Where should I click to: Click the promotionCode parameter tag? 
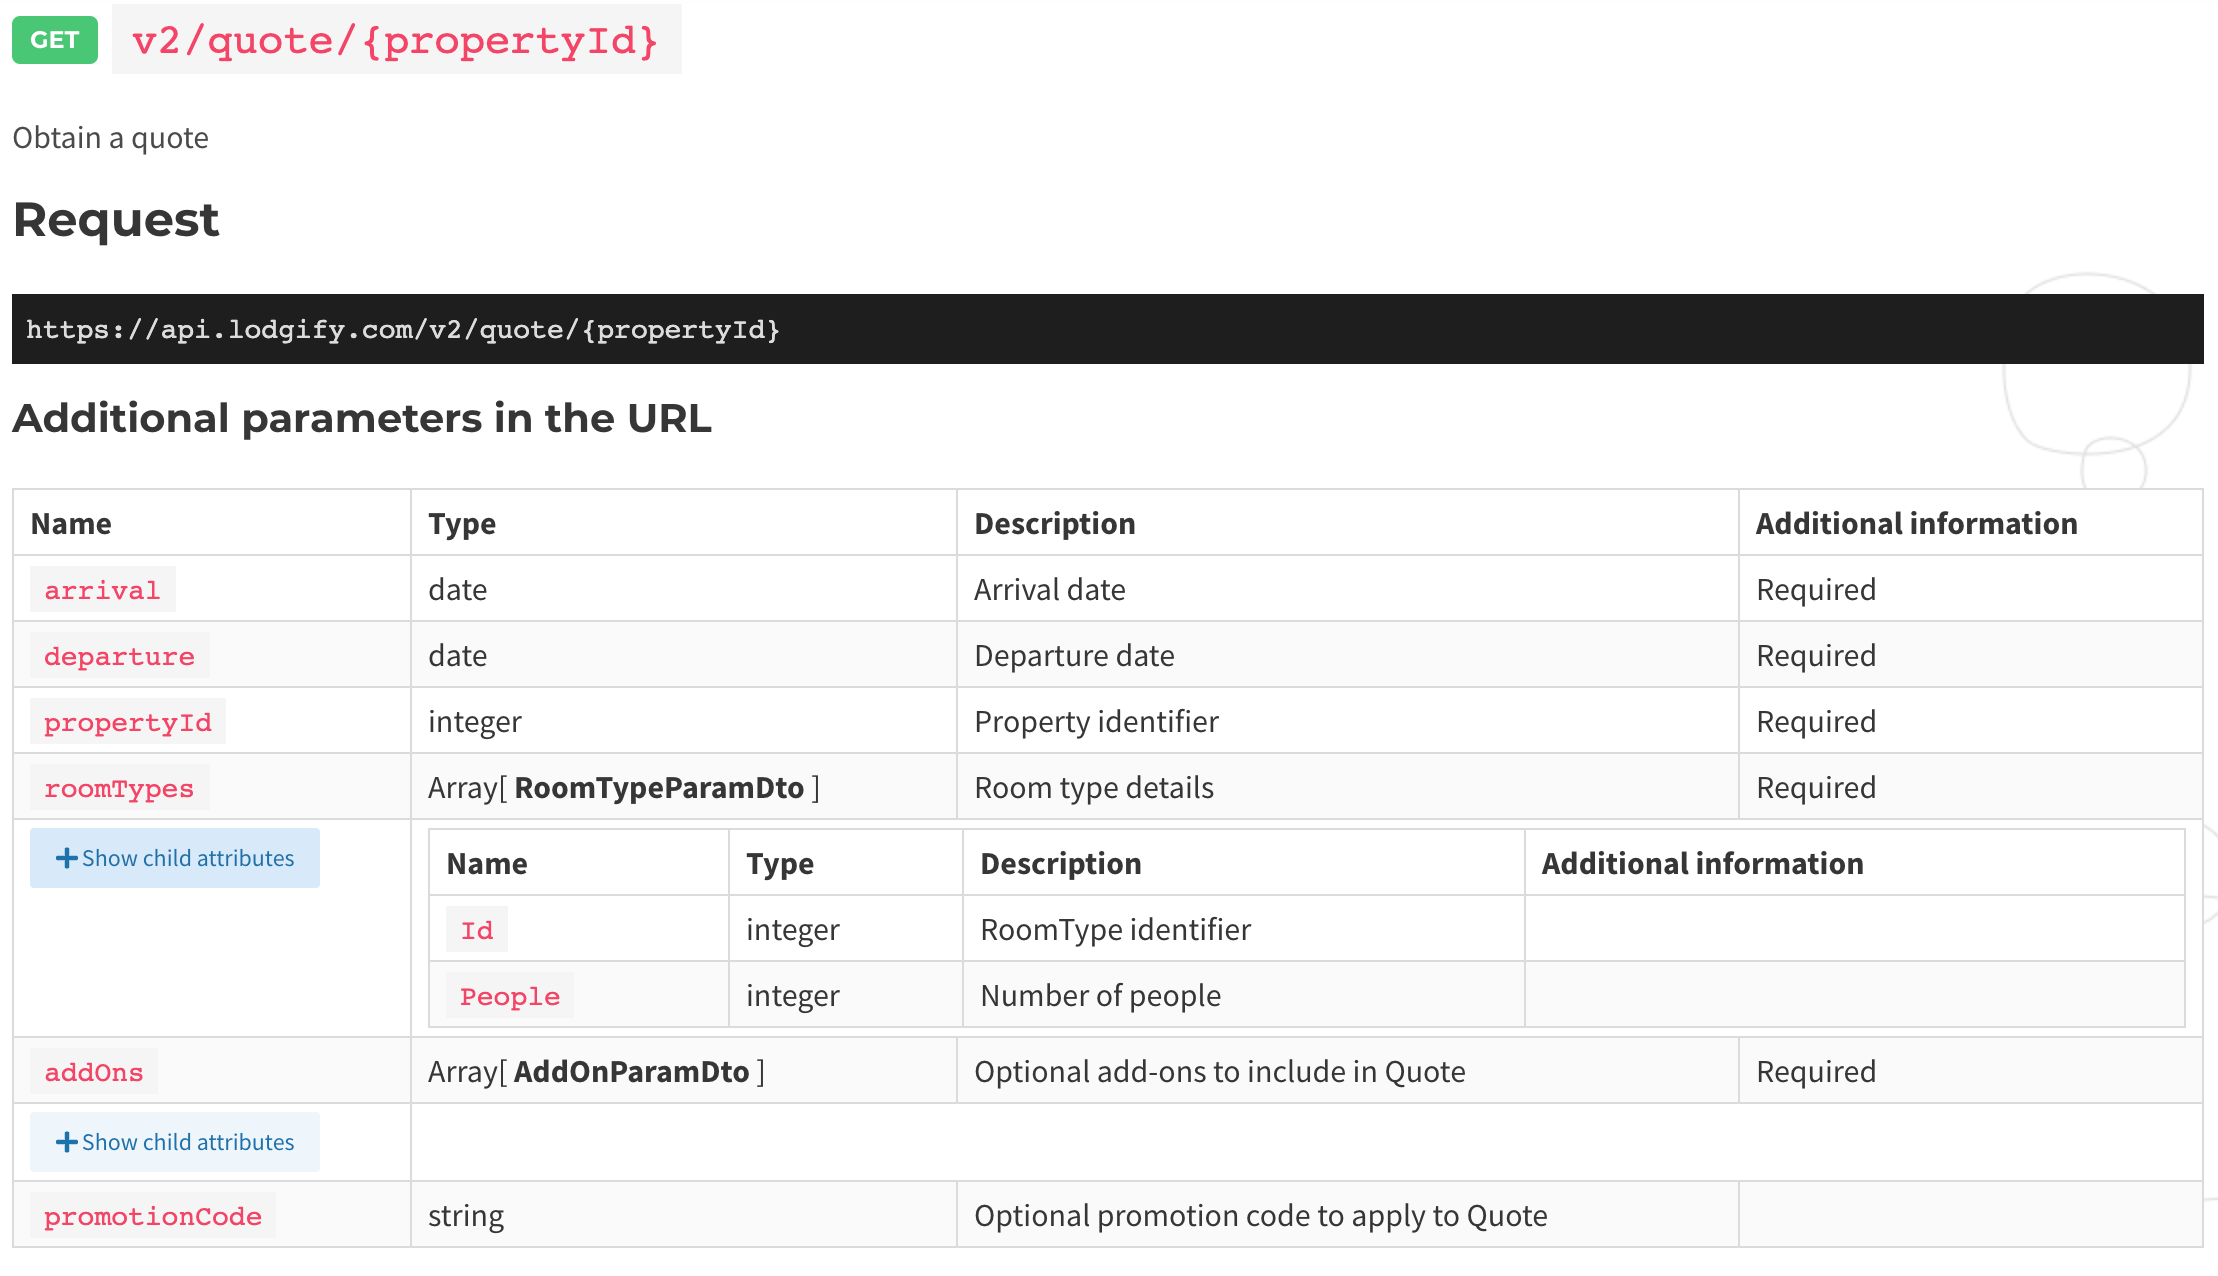point(152,1216)
